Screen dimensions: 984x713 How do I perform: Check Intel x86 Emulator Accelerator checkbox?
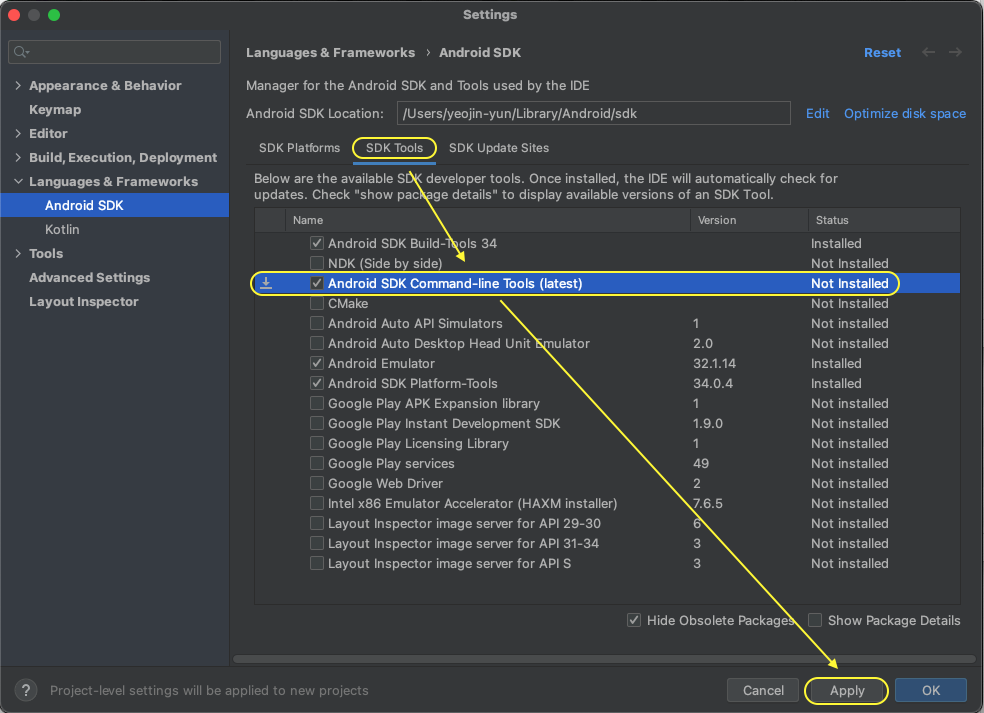tap(317, 503)
